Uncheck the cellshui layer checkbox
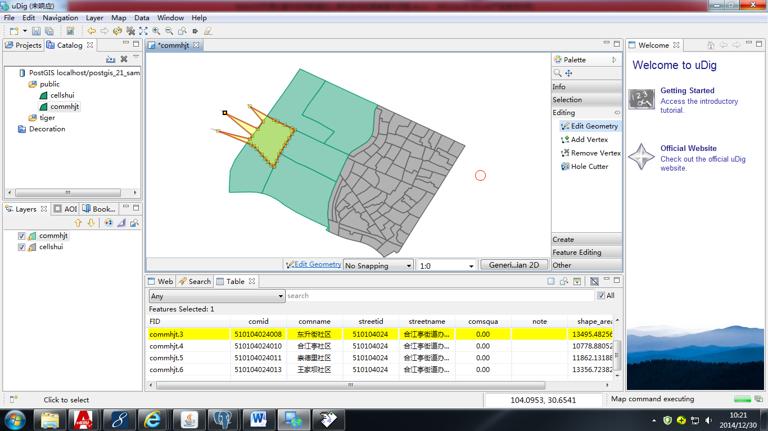Viewport: 768px width, 431px height. pos(22,246)
